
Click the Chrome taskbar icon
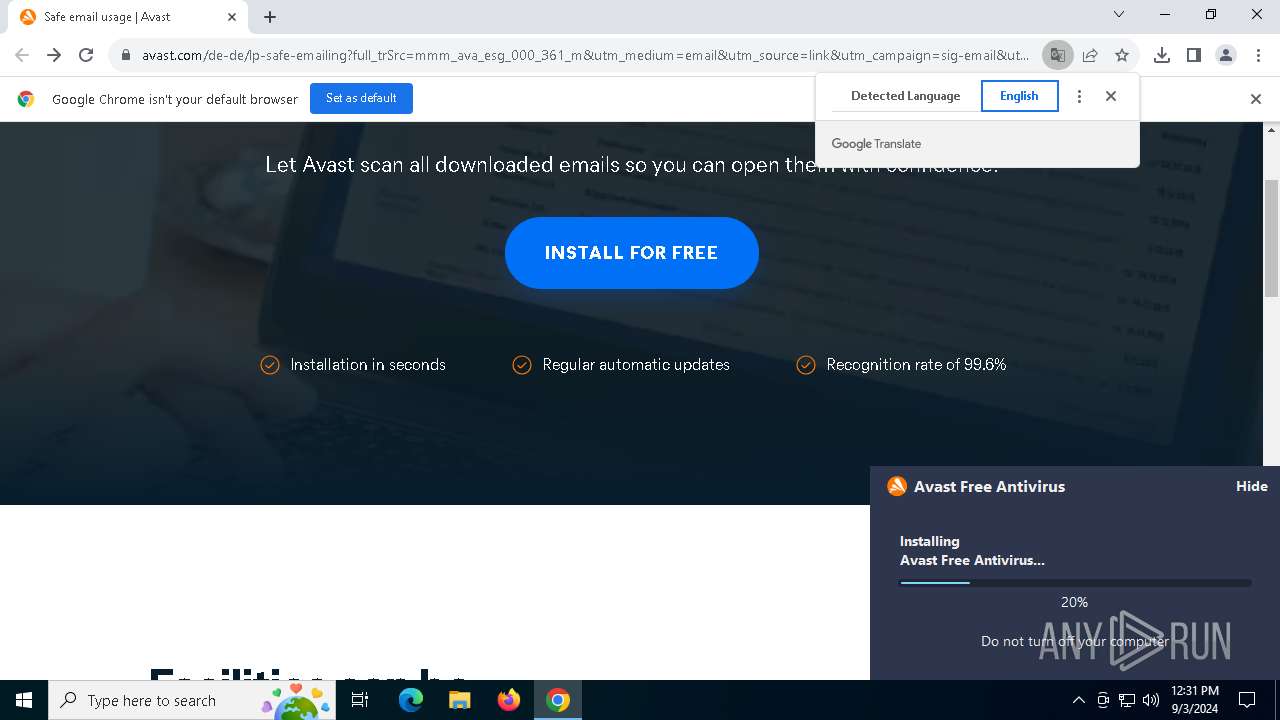pyautogui.click(x=558, y=700)
